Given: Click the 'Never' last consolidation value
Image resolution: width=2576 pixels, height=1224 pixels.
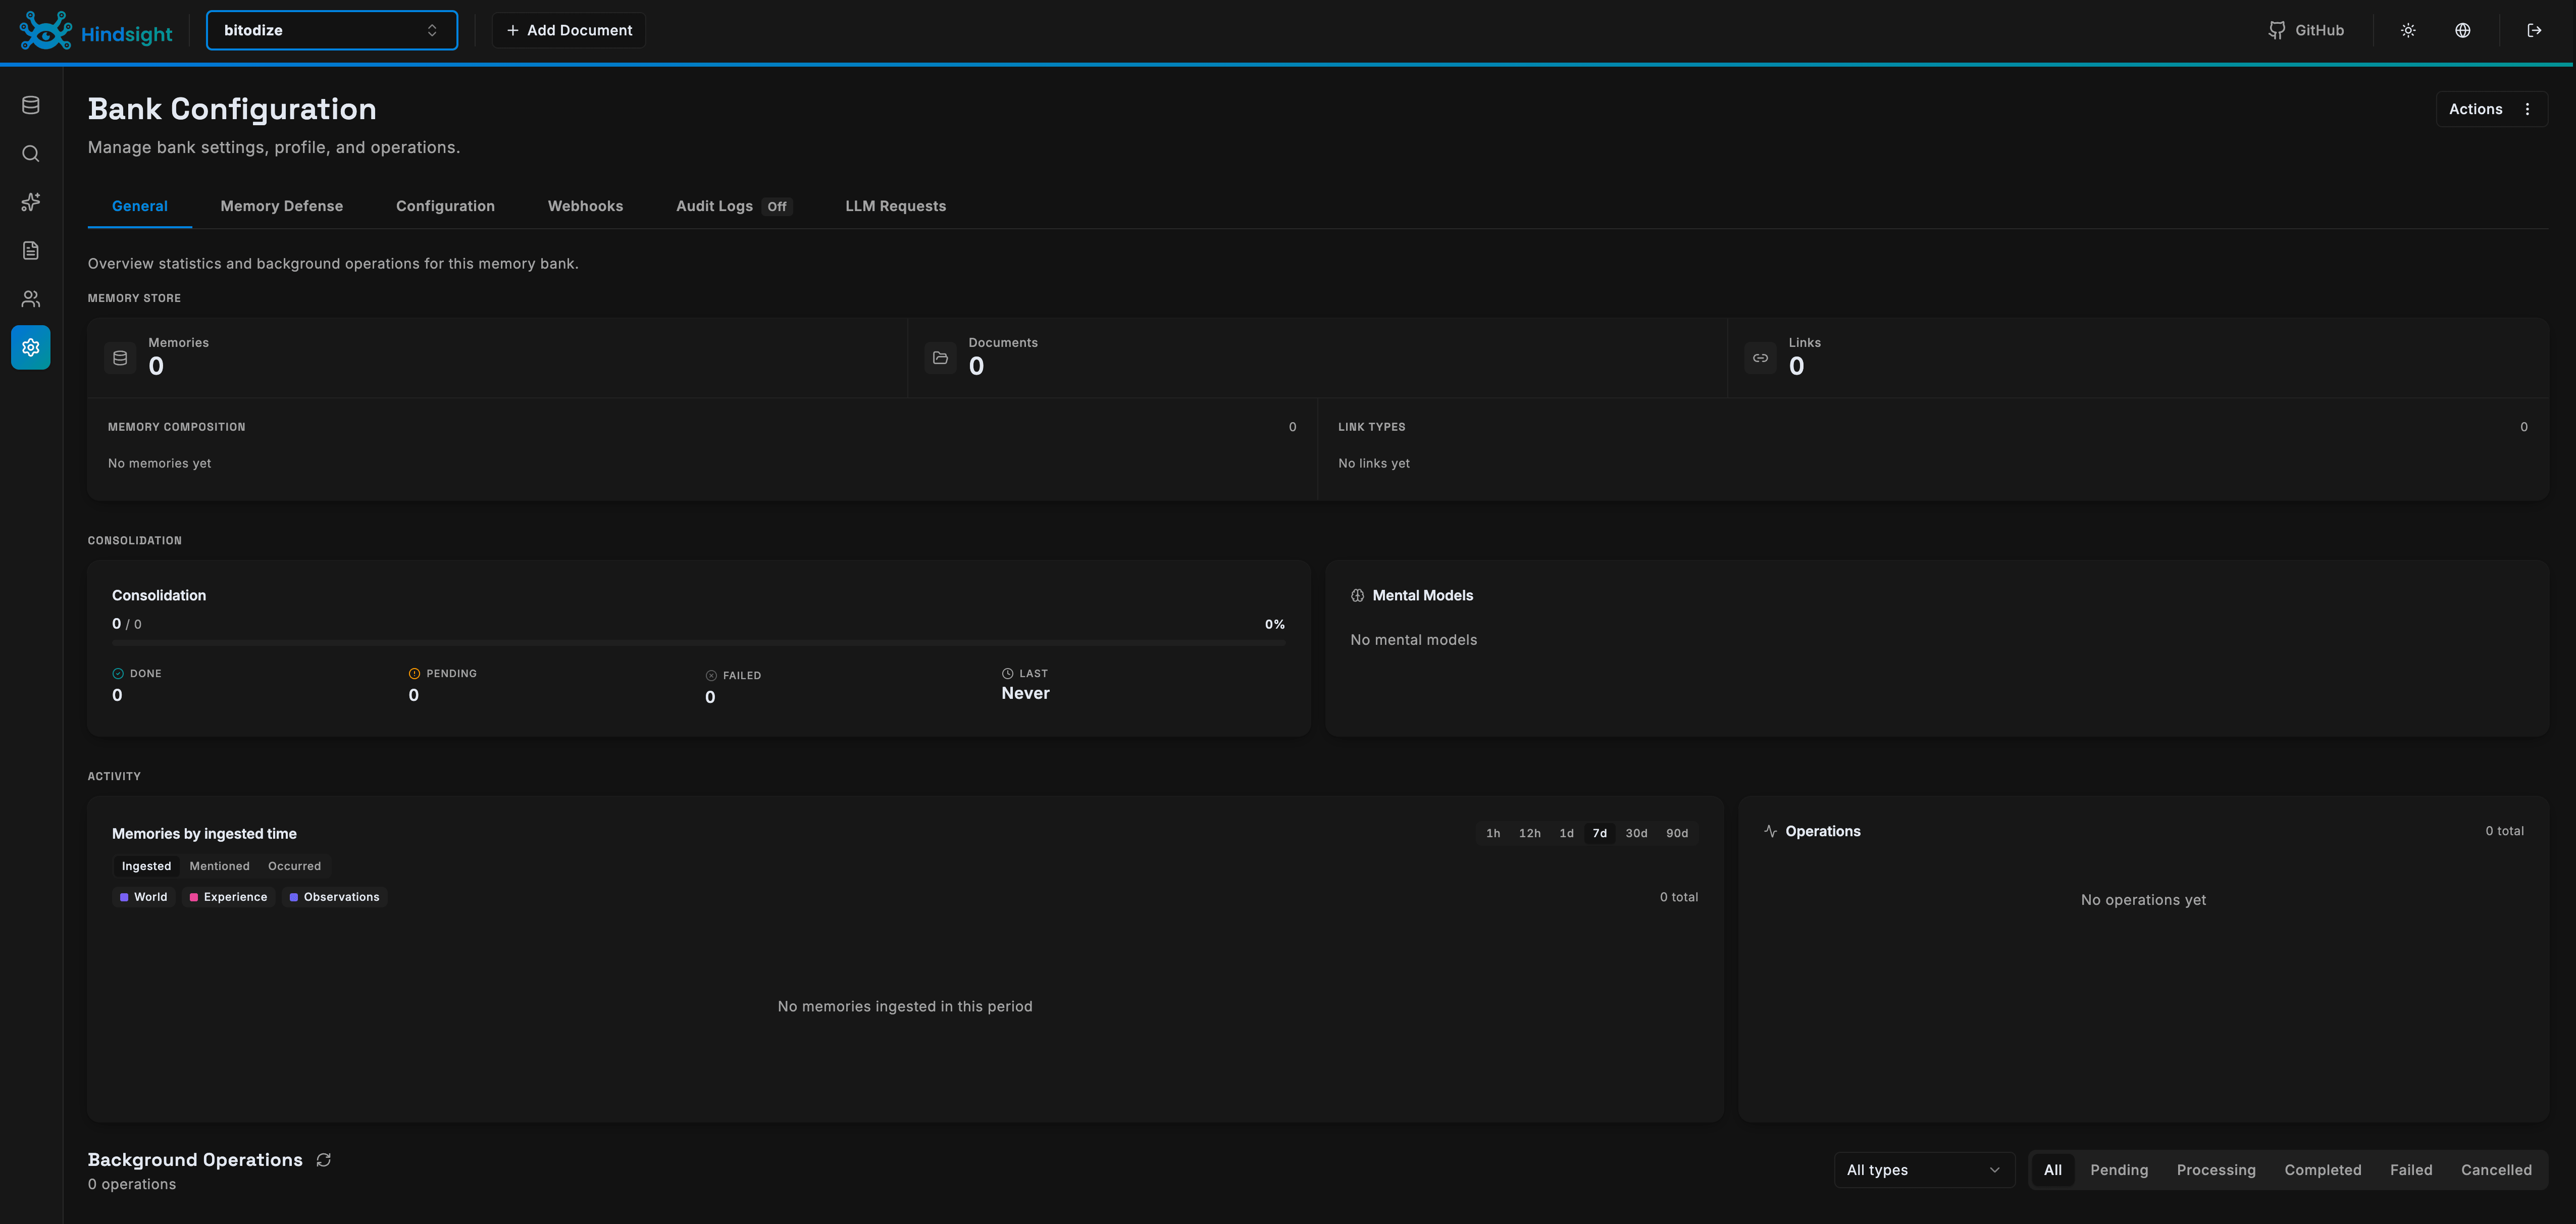Looking at the screenshot, I should pos(1025,693).
